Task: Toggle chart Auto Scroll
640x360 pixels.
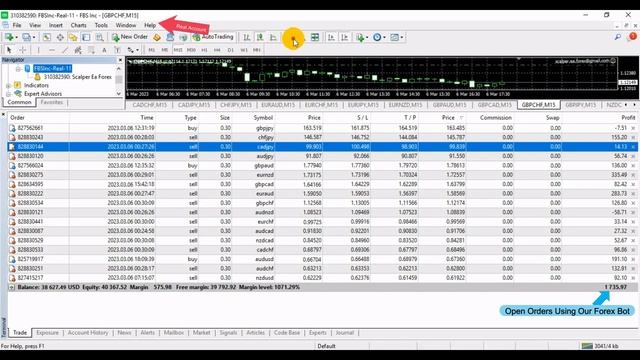Action: coord(331,37)
